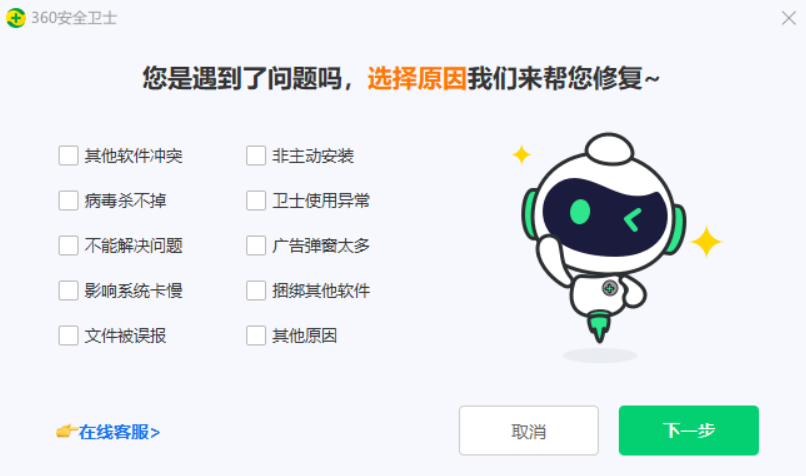Click the orange 选择原因 heading text
The image size is (806, 476).
pos(417,79)
